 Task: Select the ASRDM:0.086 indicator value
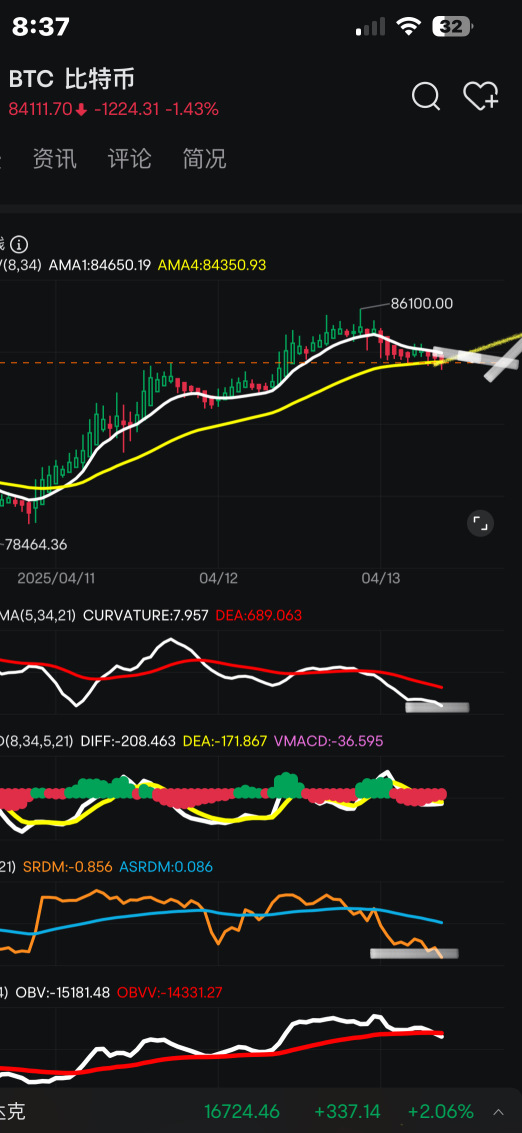point(166,866)
